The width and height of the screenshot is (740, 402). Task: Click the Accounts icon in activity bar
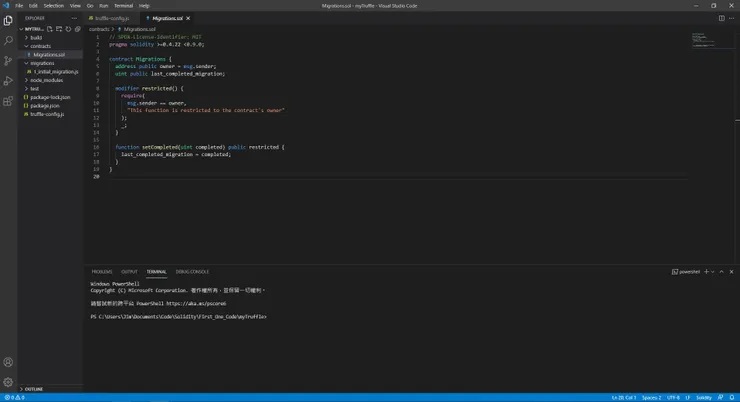pos(8,362)
